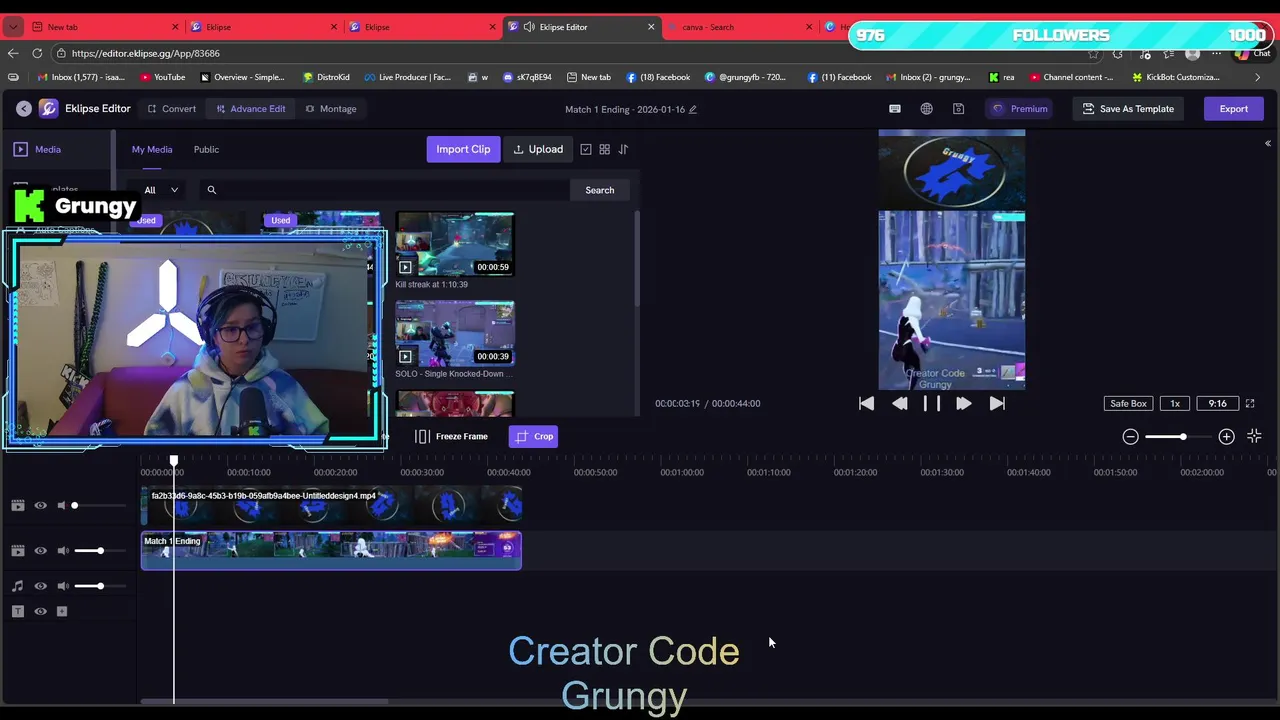Hide the Match 1 Ending track
Image resolution: width=1280 pixels, height=720 pixels.
click(40, 550)
